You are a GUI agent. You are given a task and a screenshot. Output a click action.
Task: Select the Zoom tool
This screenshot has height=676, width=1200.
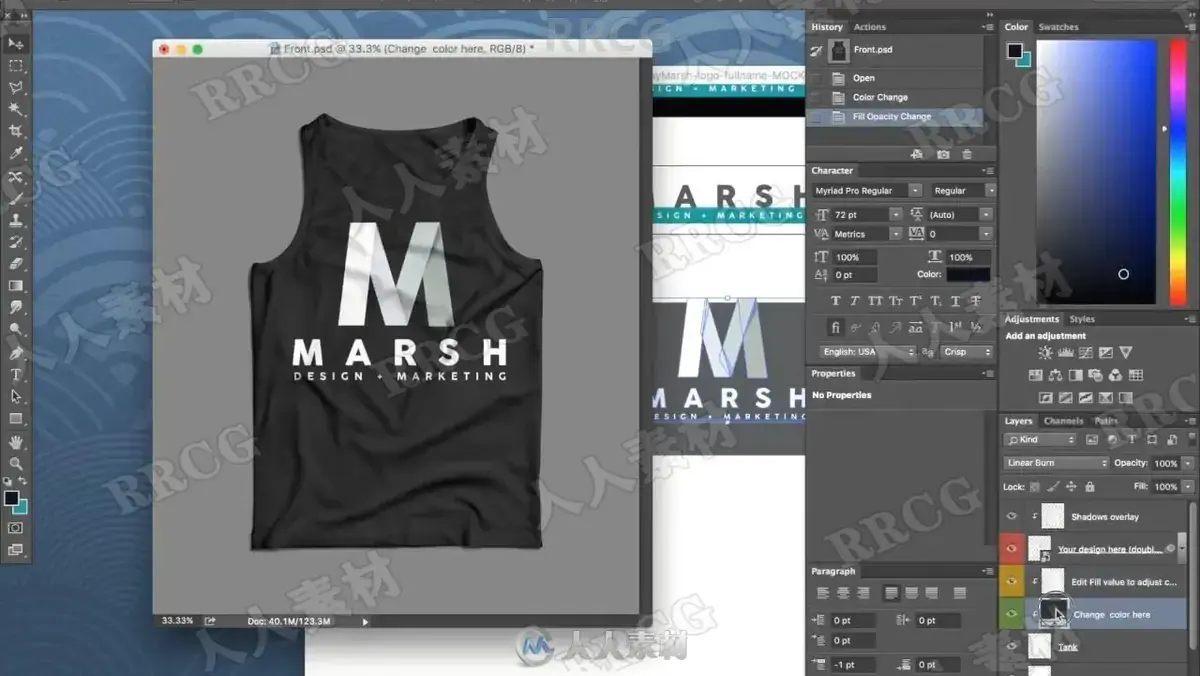(15, 463)
